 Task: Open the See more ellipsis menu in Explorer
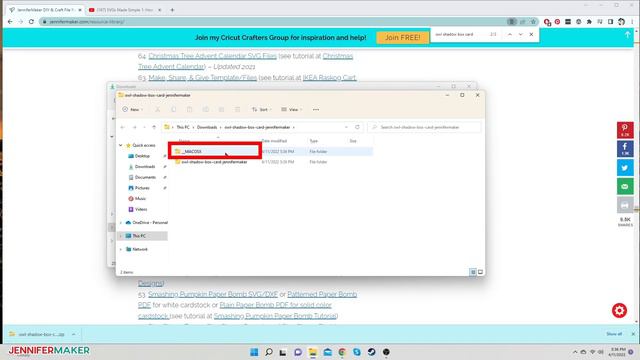316,109
